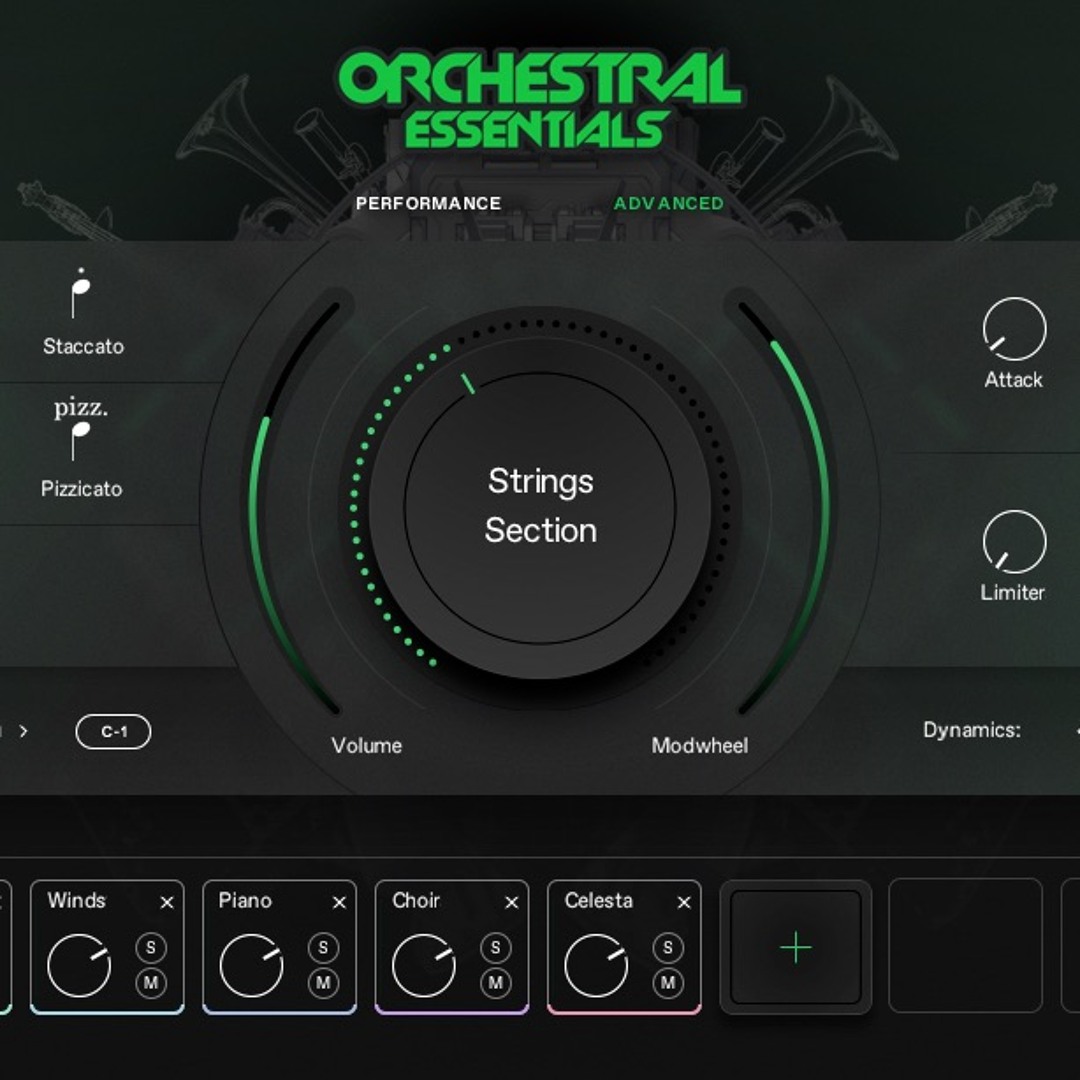The height and width of the screenshot is (1080, 1080).
Task: Click the Celesta instrument volume knob
Action: (x=596, y=963)
